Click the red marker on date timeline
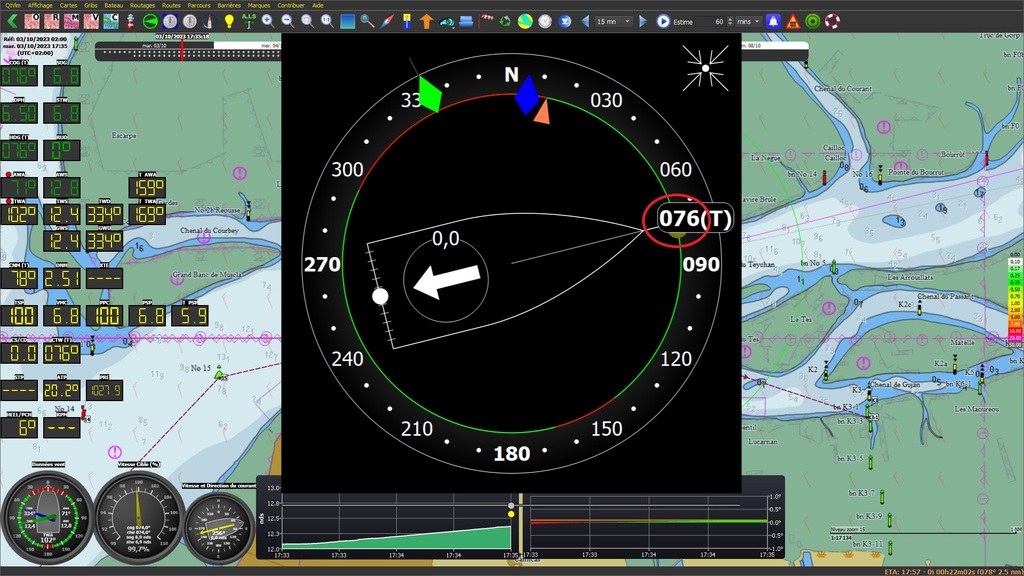The width and height of the screenshot is (1024, 576). 182,52
